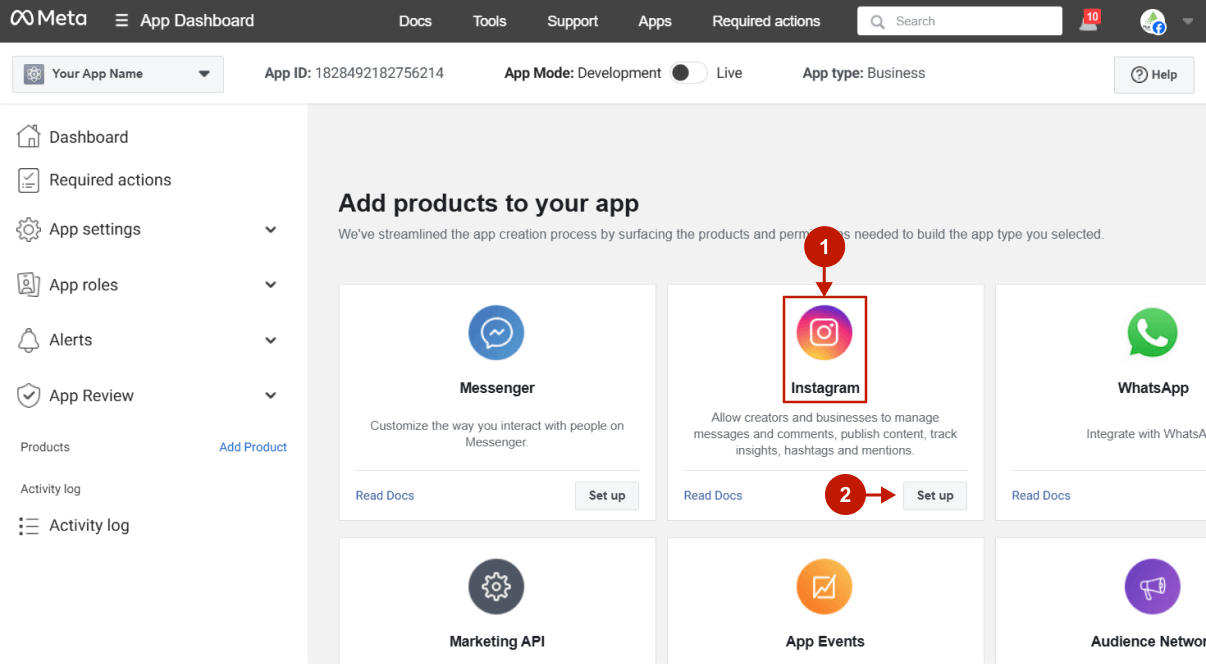Click the App settings gear icon
1206x664 pixels.
(29, 229)
